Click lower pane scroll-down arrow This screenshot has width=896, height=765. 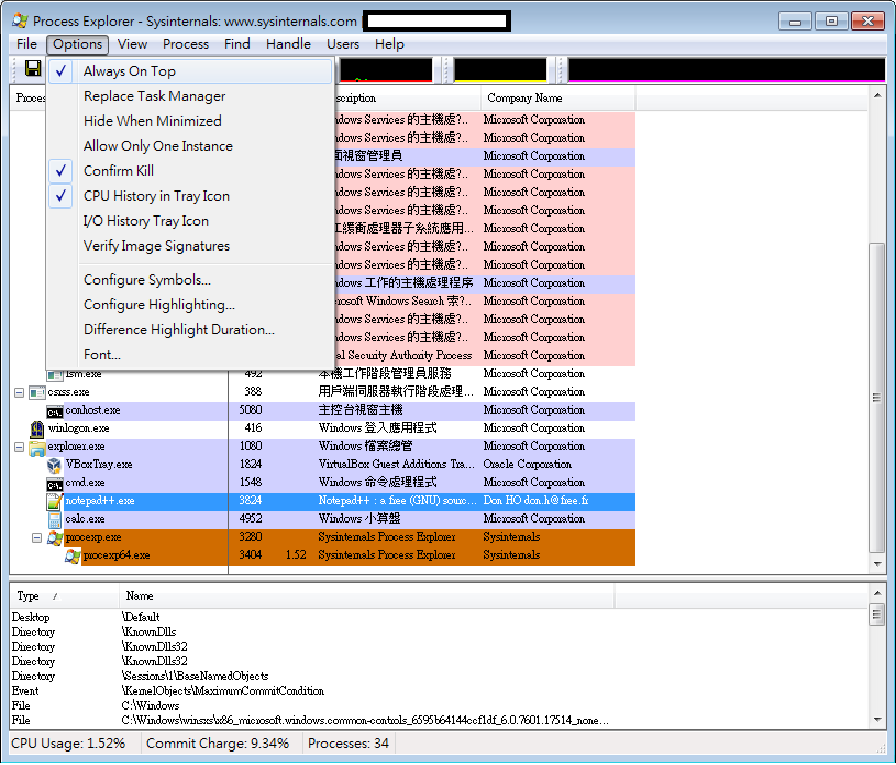878,721
